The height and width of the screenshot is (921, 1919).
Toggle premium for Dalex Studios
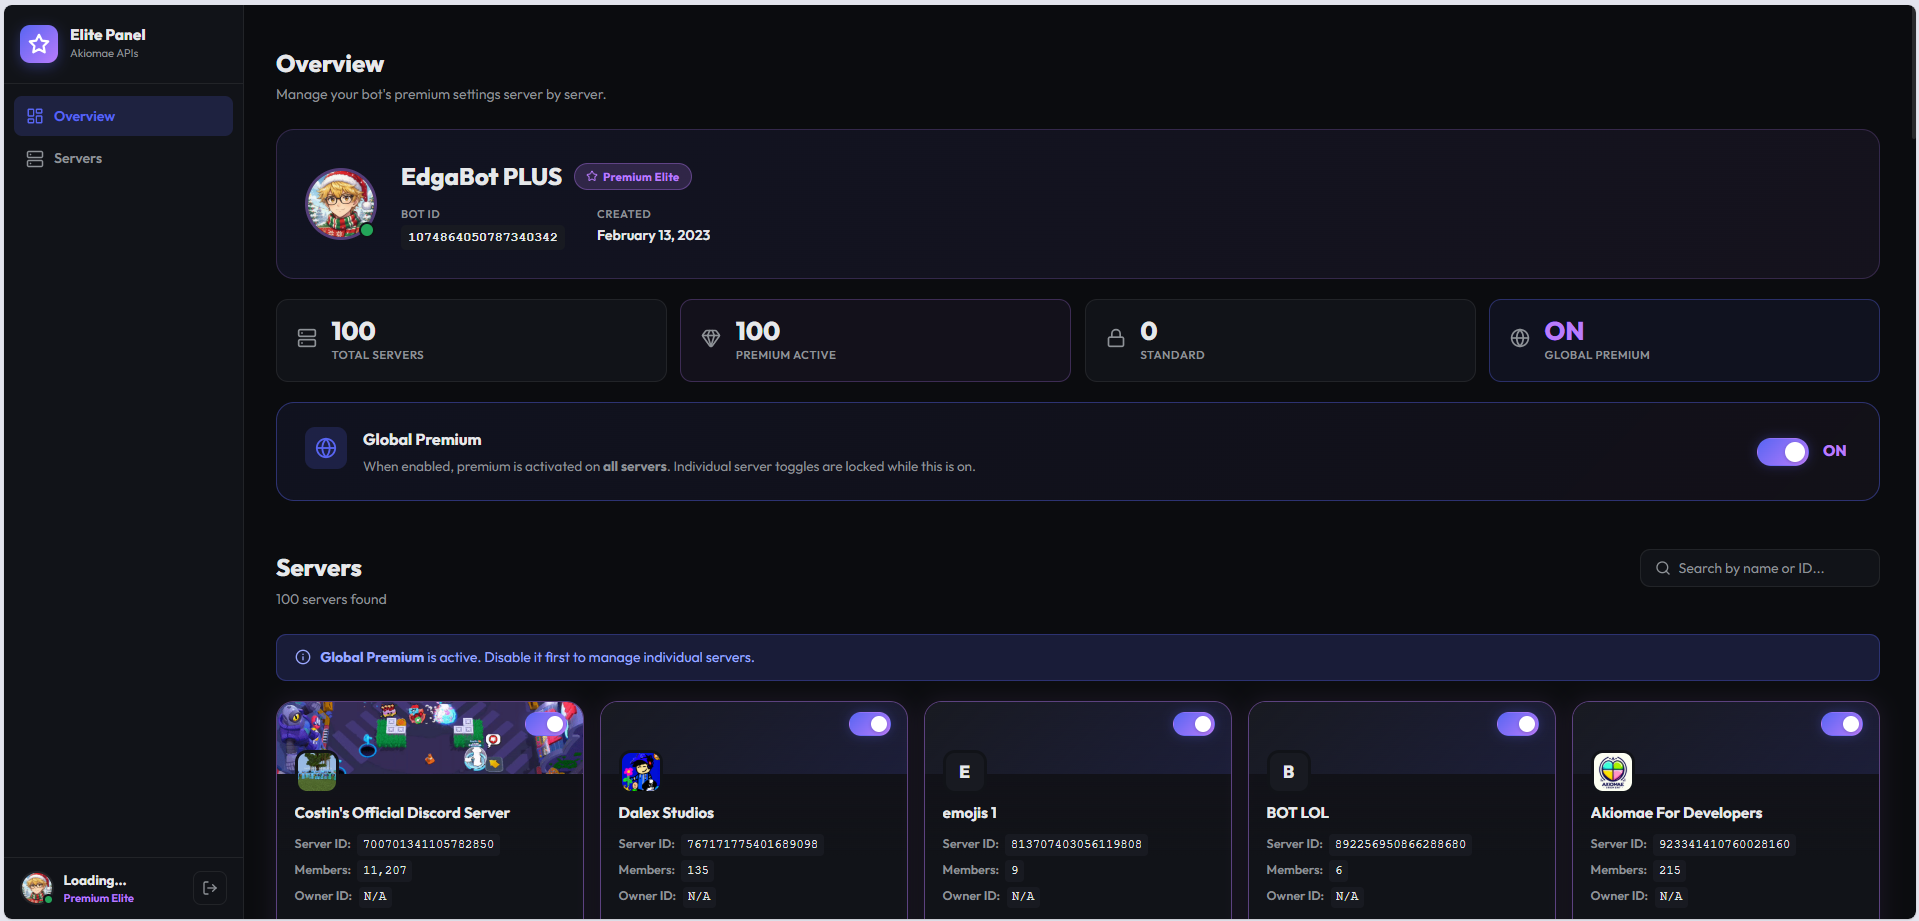pos(870,724)
